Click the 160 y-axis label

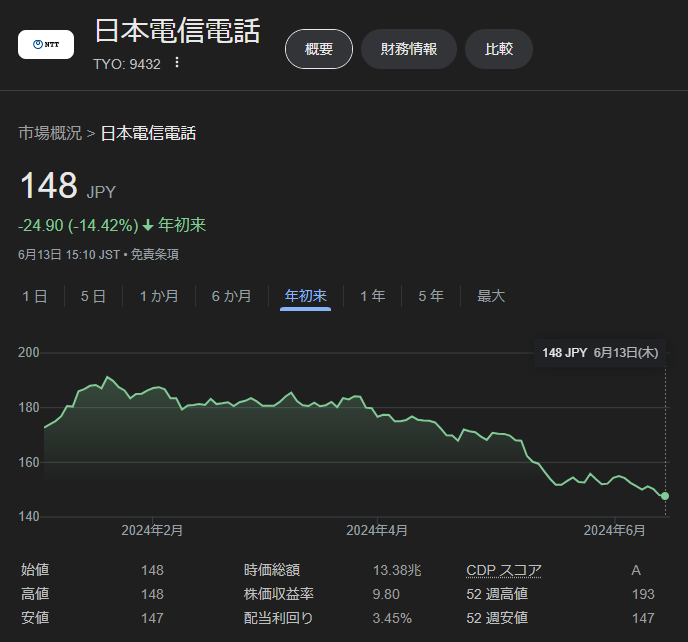(29, 462)
